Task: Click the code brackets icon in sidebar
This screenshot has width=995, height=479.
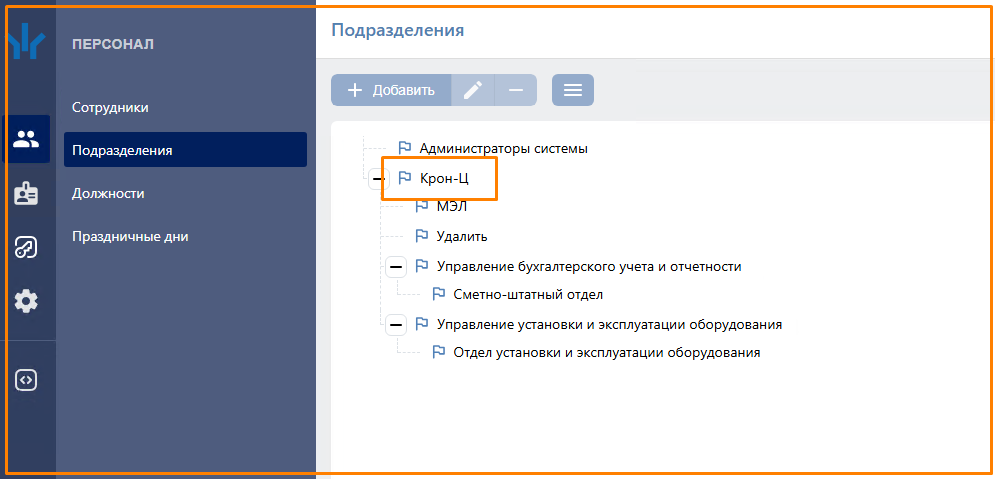Action: tap(26, 380)
